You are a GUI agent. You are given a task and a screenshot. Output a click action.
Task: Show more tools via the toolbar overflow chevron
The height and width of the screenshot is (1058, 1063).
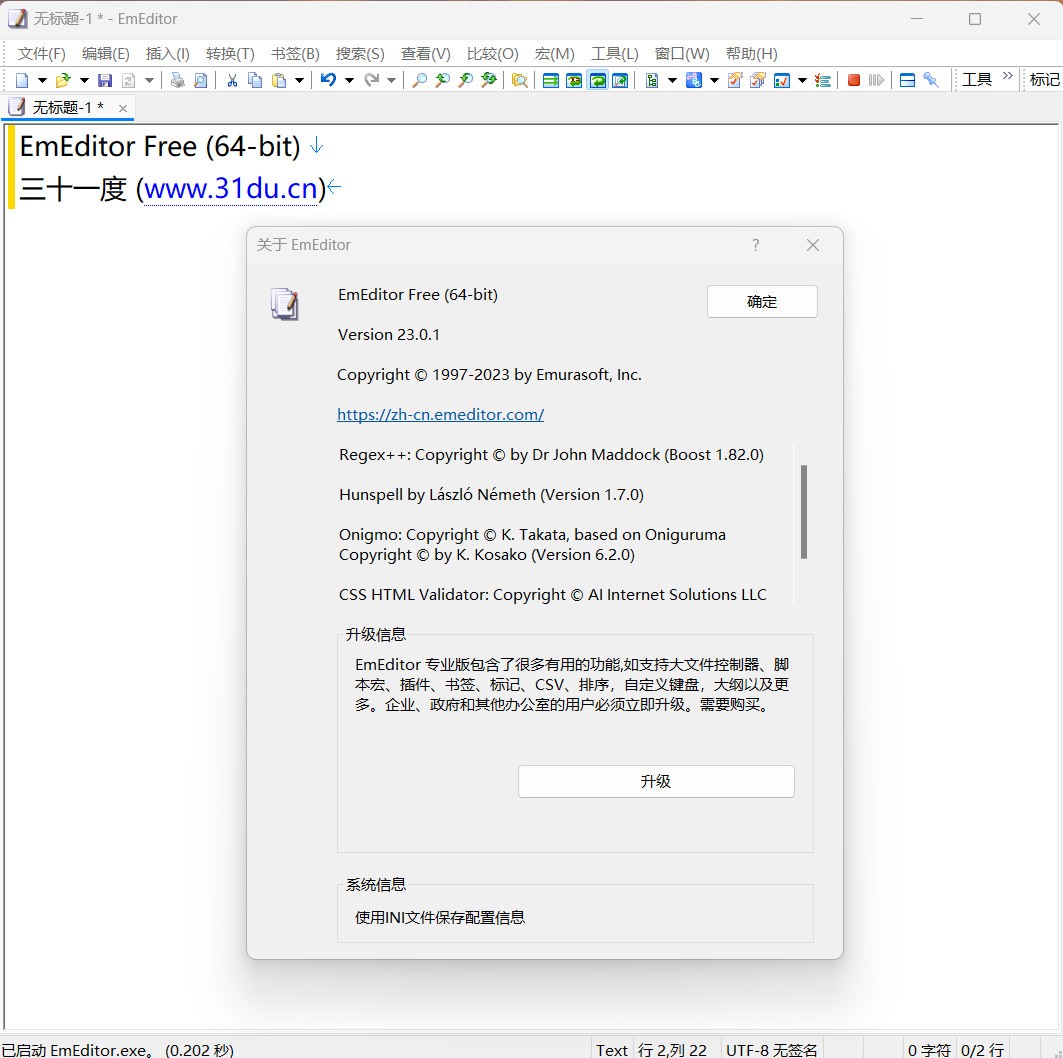[1008, 75]
